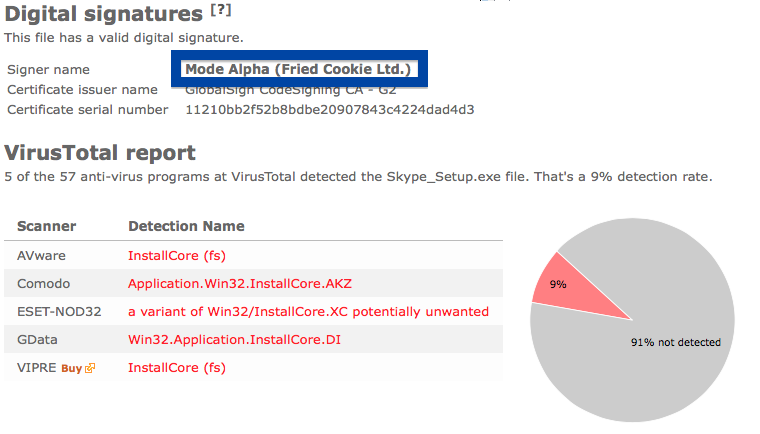
Task: Click the Win32/InstallCore.XC potentially unwanted detection
Action: [308, 312]
